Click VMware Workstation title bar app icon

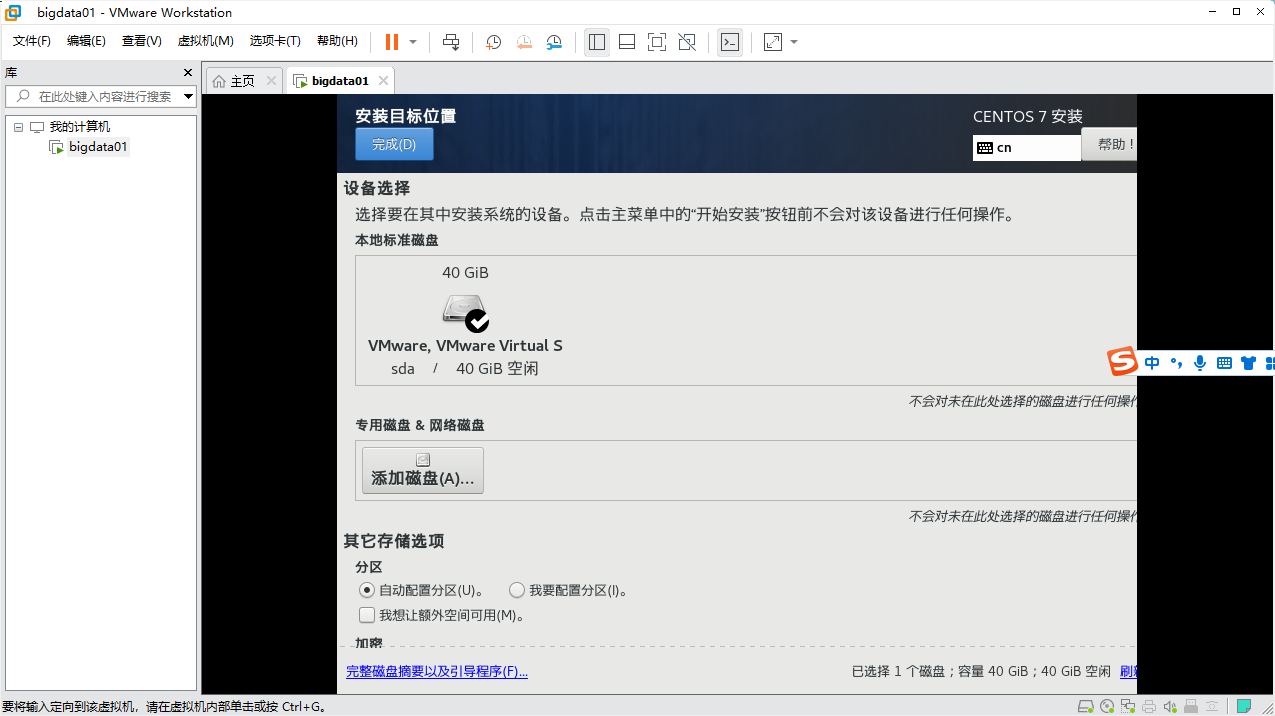(13, 12)
